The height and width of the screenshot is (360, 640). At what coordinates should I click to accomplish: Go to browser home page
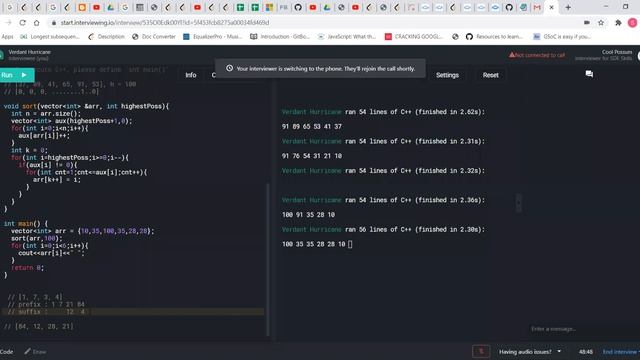36,23
